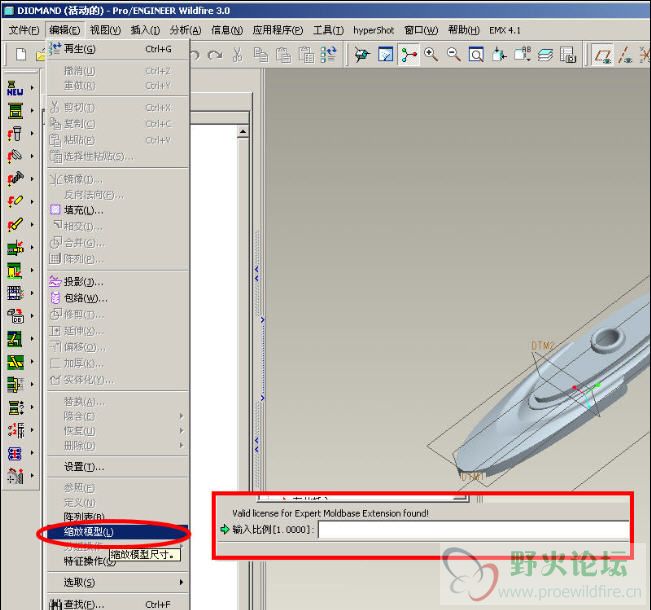
Task: Click the paste special icon
Action: [x=306, y=55]
